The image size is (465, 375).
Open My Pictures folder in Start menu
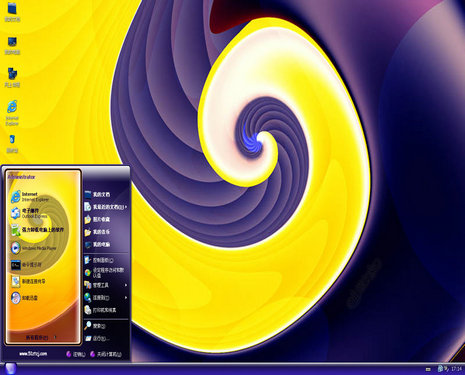pos(97,219)
